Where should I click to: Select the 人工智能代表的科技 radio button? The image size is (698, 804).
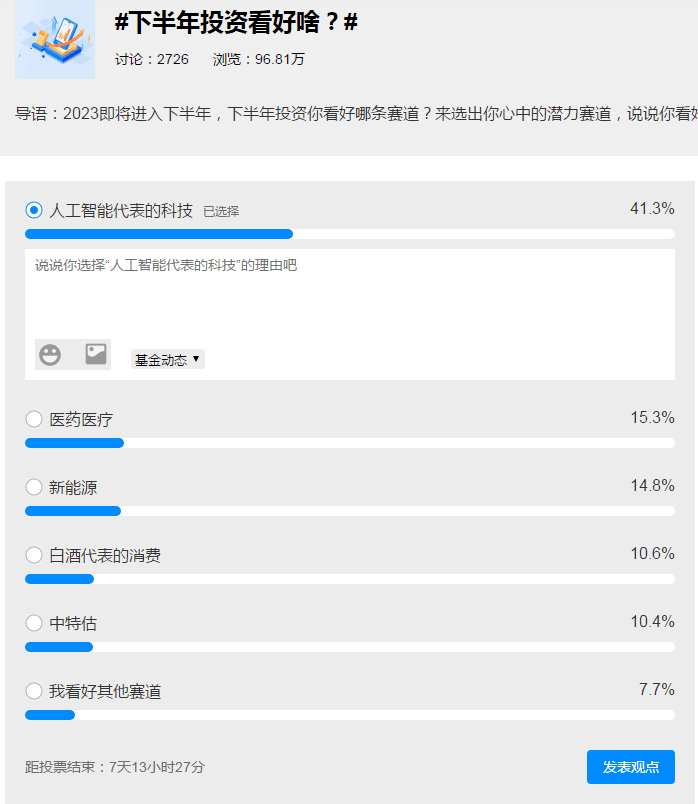click(x=34, y=210)
